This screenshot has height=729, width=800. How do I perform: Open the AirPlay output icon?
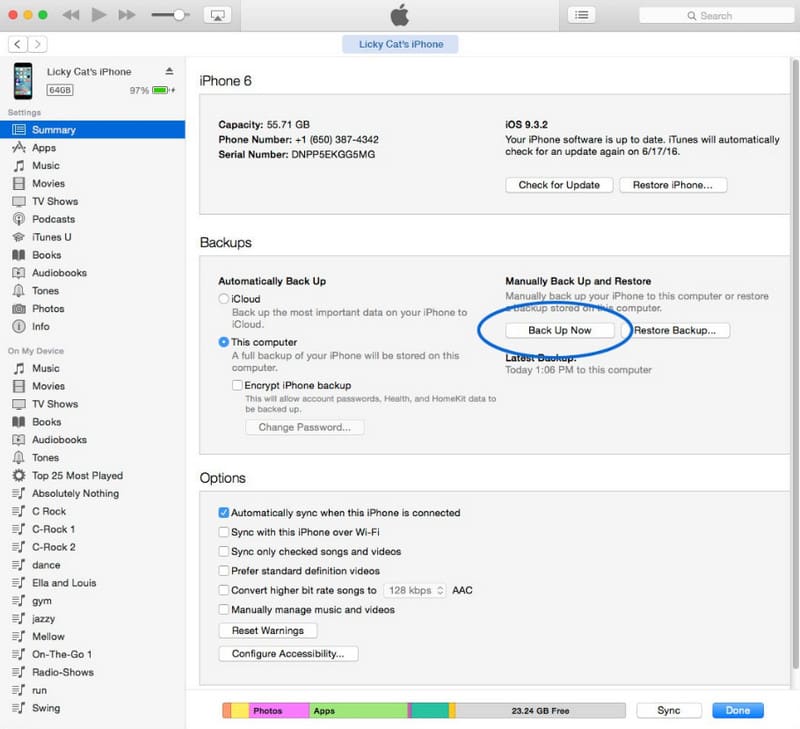(217, 15)
